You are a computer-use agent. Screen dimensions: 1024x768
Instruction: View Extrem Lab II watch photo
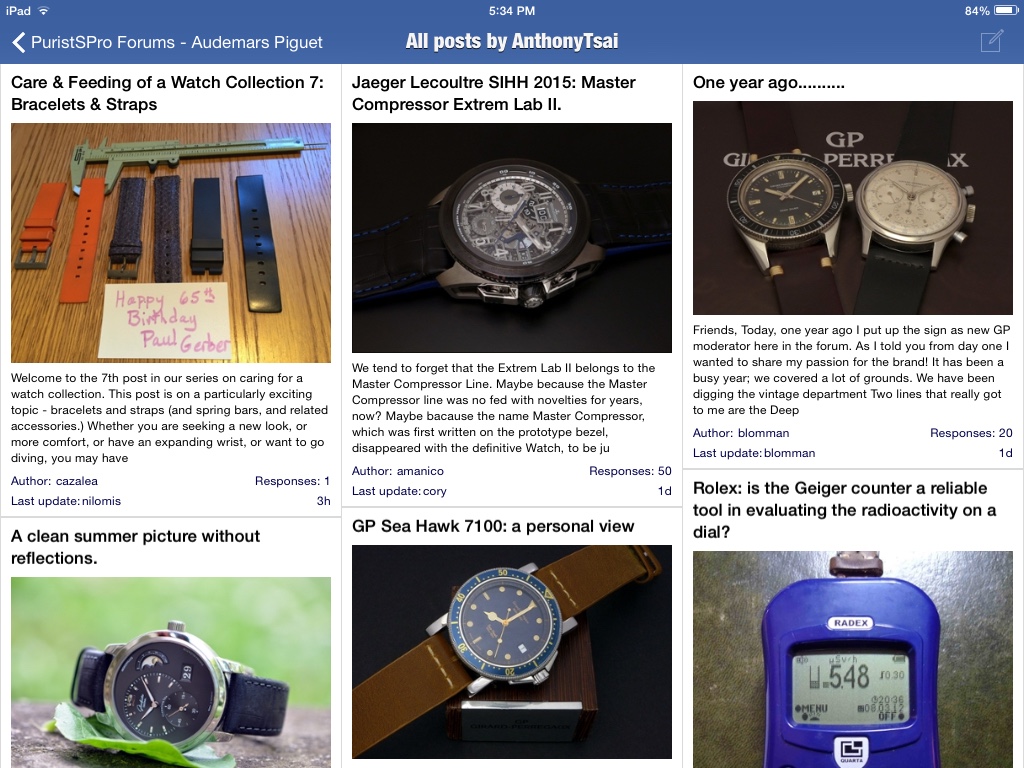click(511, 238)
